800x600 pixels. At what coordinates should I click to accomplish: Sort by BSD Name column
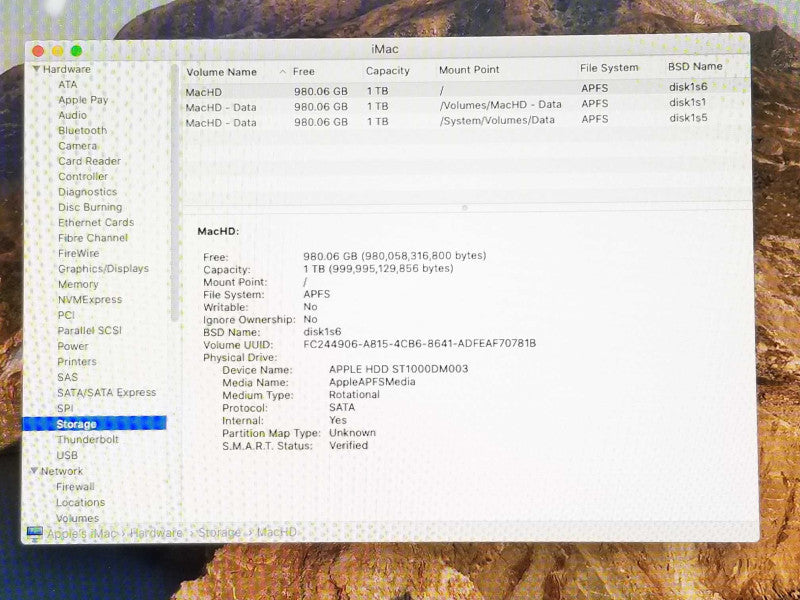[x=695, y=66]
